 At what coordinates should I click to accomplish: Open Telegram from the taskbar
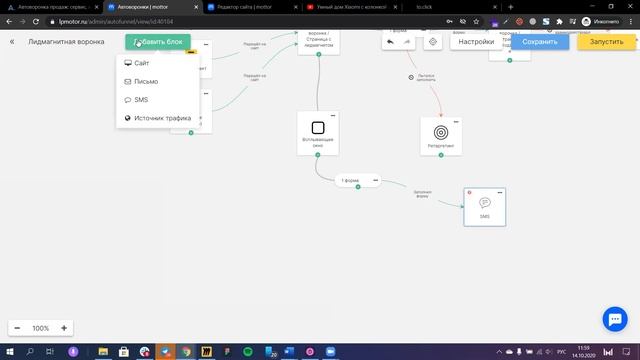coord(165,351)
